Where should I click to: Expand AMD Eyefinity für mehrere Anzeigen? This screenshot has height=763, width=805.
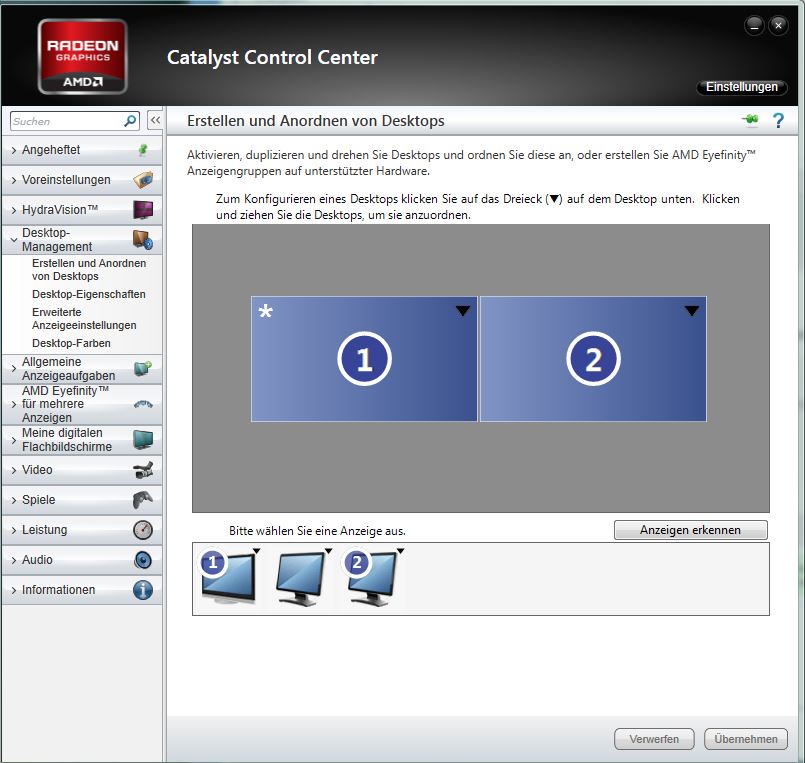pos(82,404)
